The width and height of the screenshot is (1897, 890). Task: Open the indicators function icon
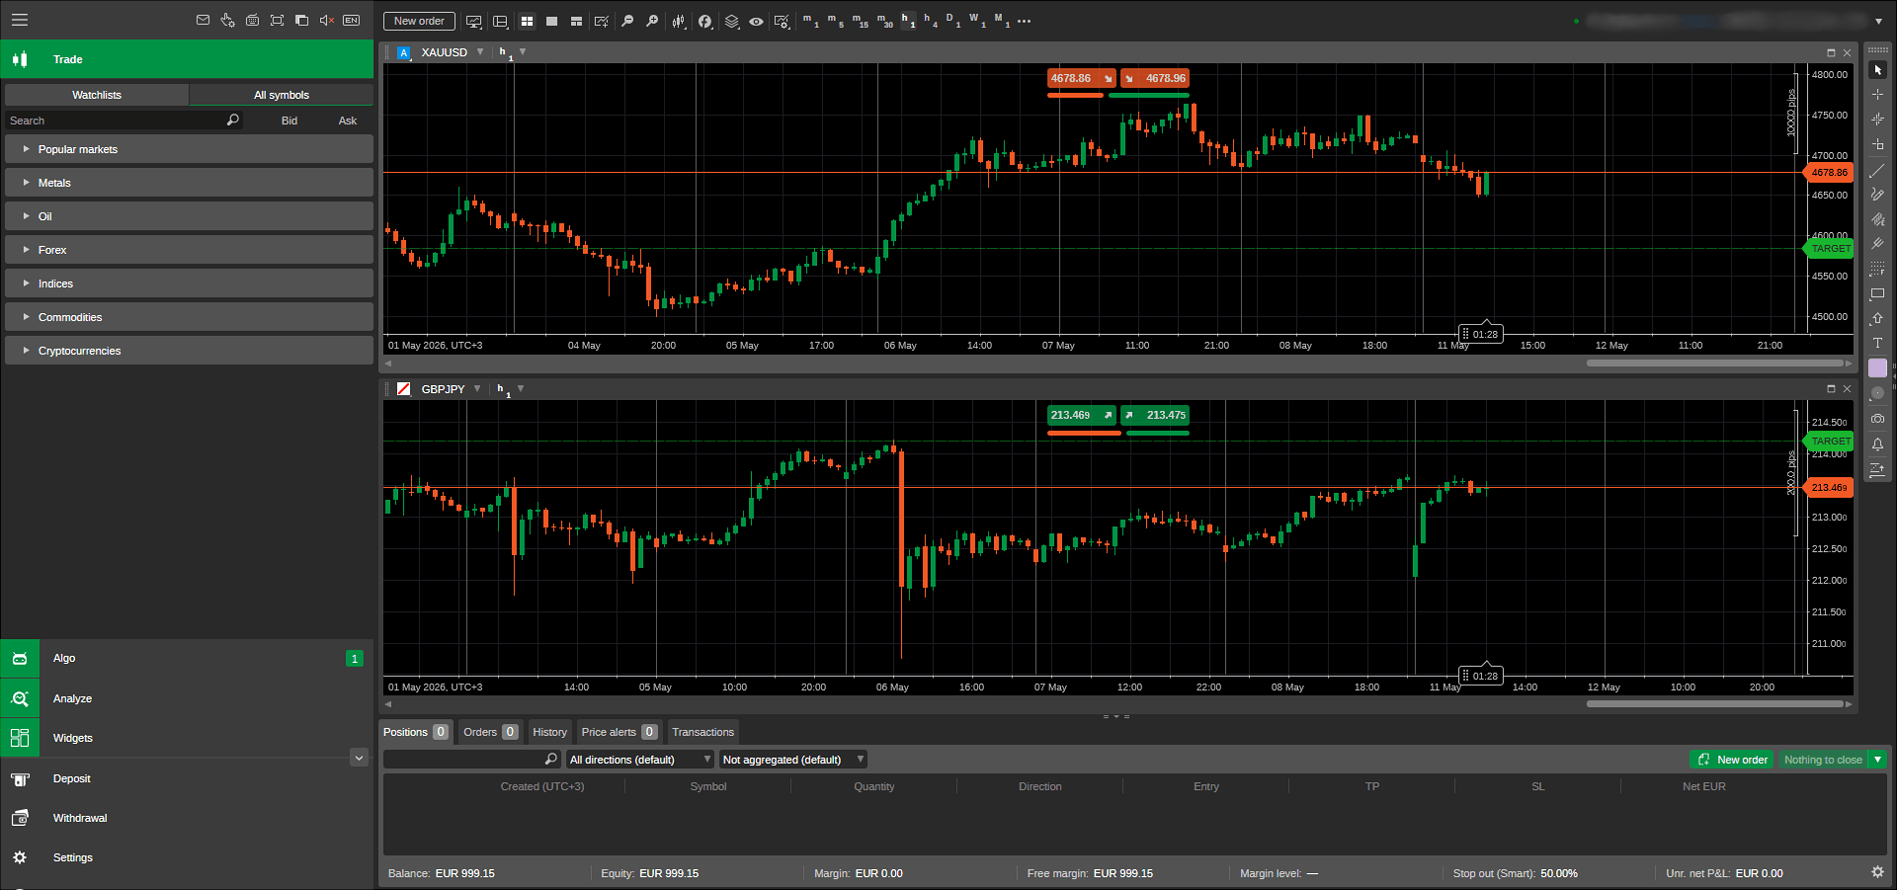tap(705, 21)
